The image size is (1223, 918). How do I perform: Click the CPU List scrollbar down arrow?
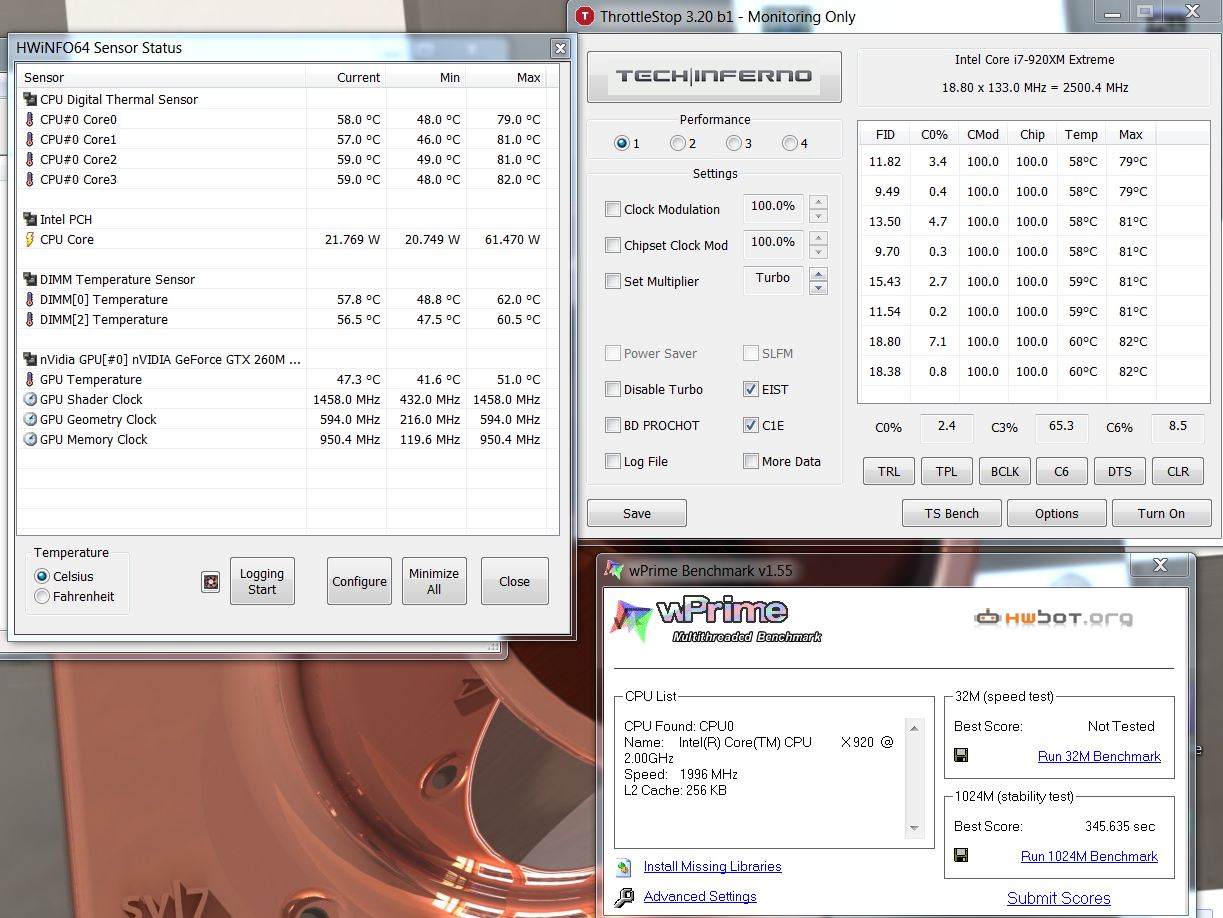[x=914, y=829]
